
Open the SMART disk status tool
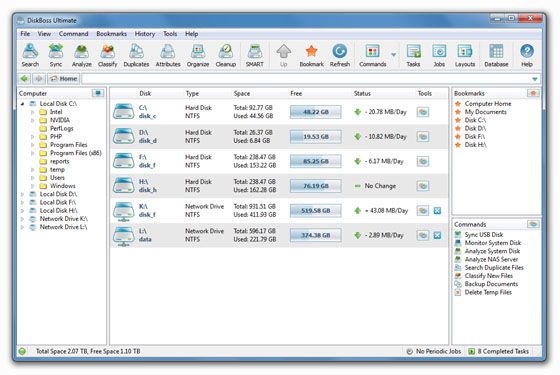pos(254,55)
